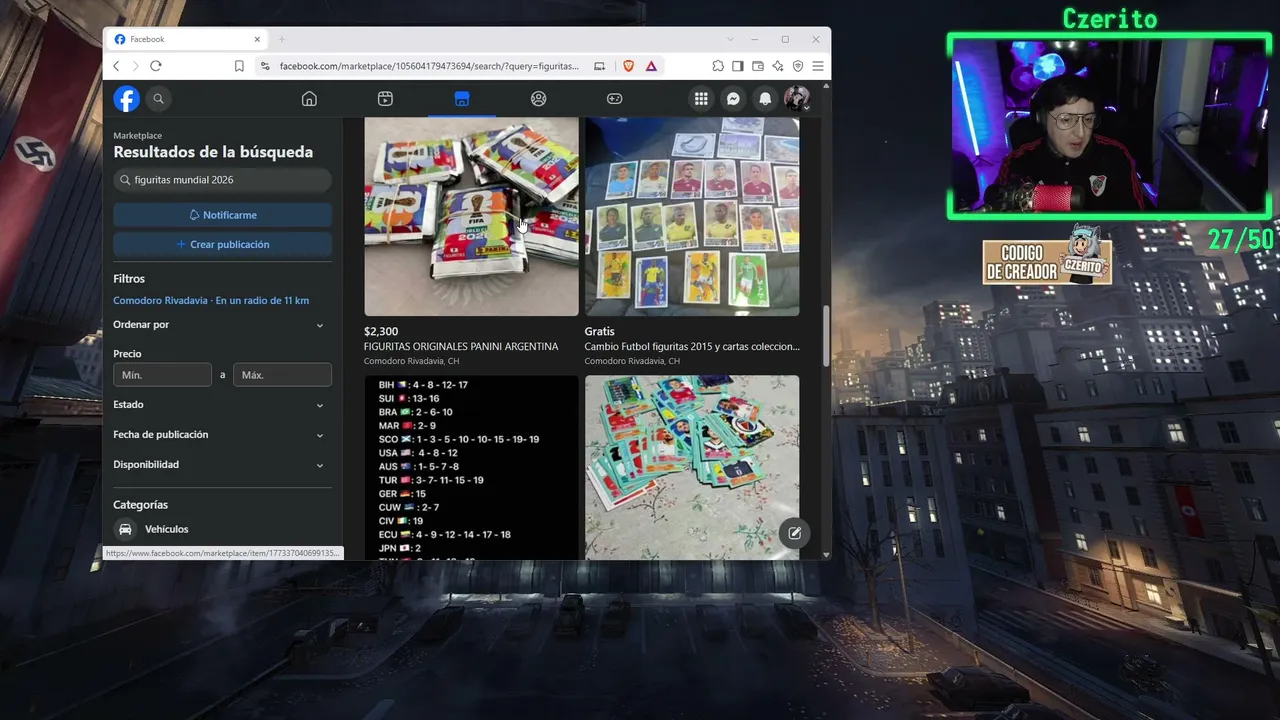Open the Panini sticker packs photo

click(x=471, y=217)
